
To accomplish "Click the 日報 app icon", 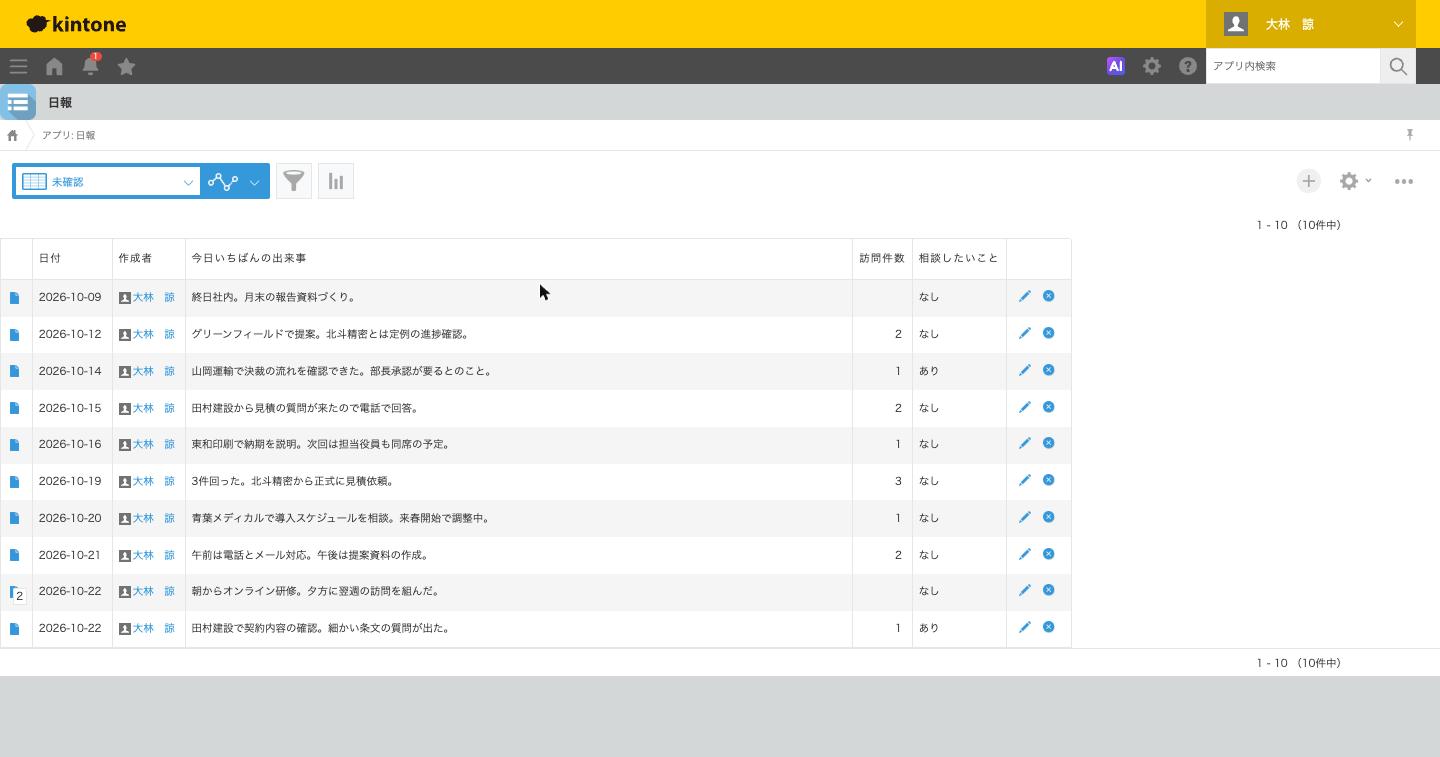I will click(18, 102).
